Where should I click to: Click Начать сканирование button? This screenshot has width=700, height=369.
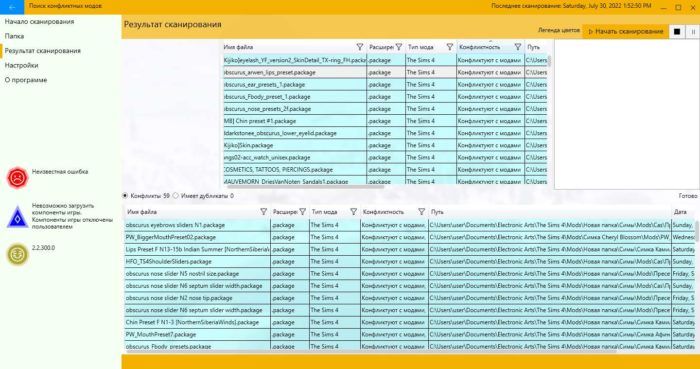coord(625,32)
